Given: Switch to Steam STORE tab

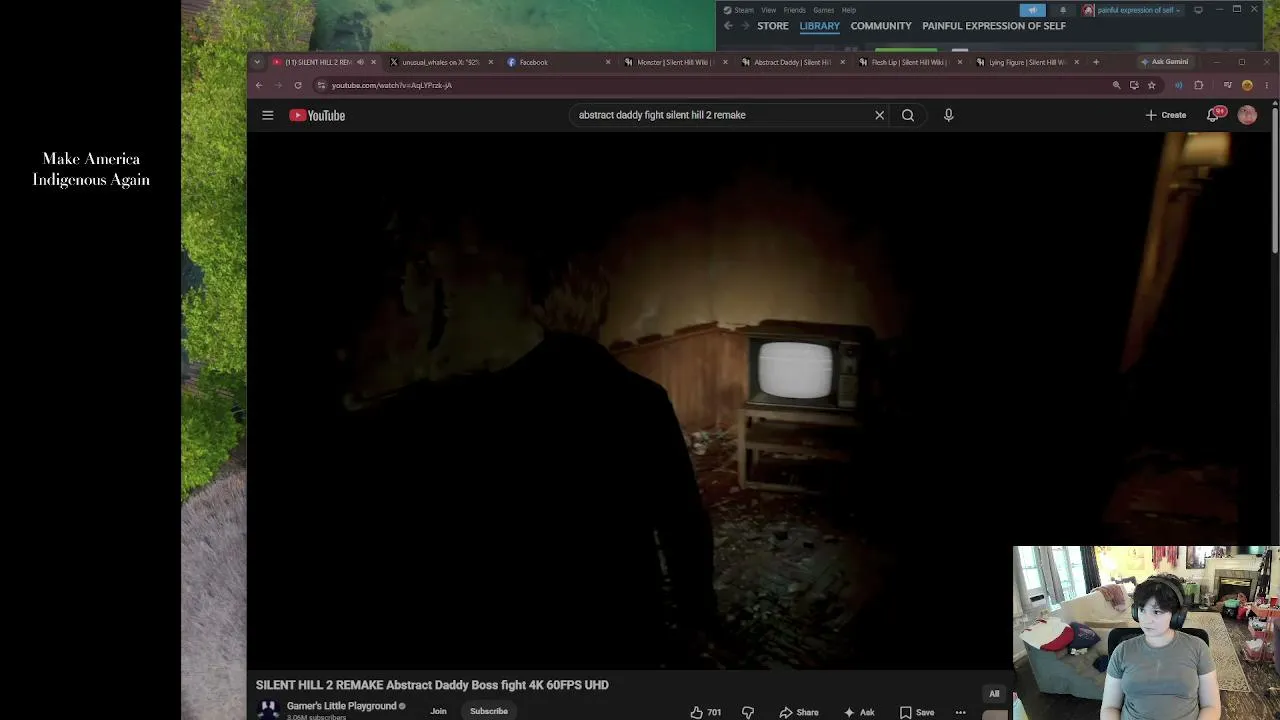Looking at the screenshot, I should [x=773, y=26].
